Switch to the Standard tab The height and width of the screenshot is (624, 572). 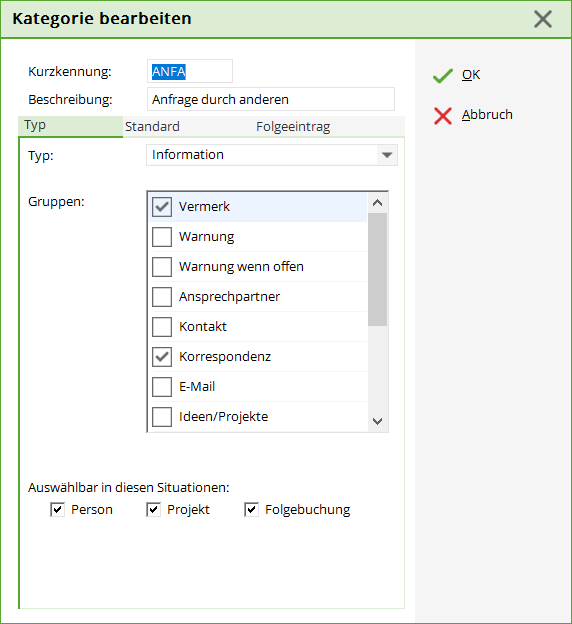click(x=152, y=127)
